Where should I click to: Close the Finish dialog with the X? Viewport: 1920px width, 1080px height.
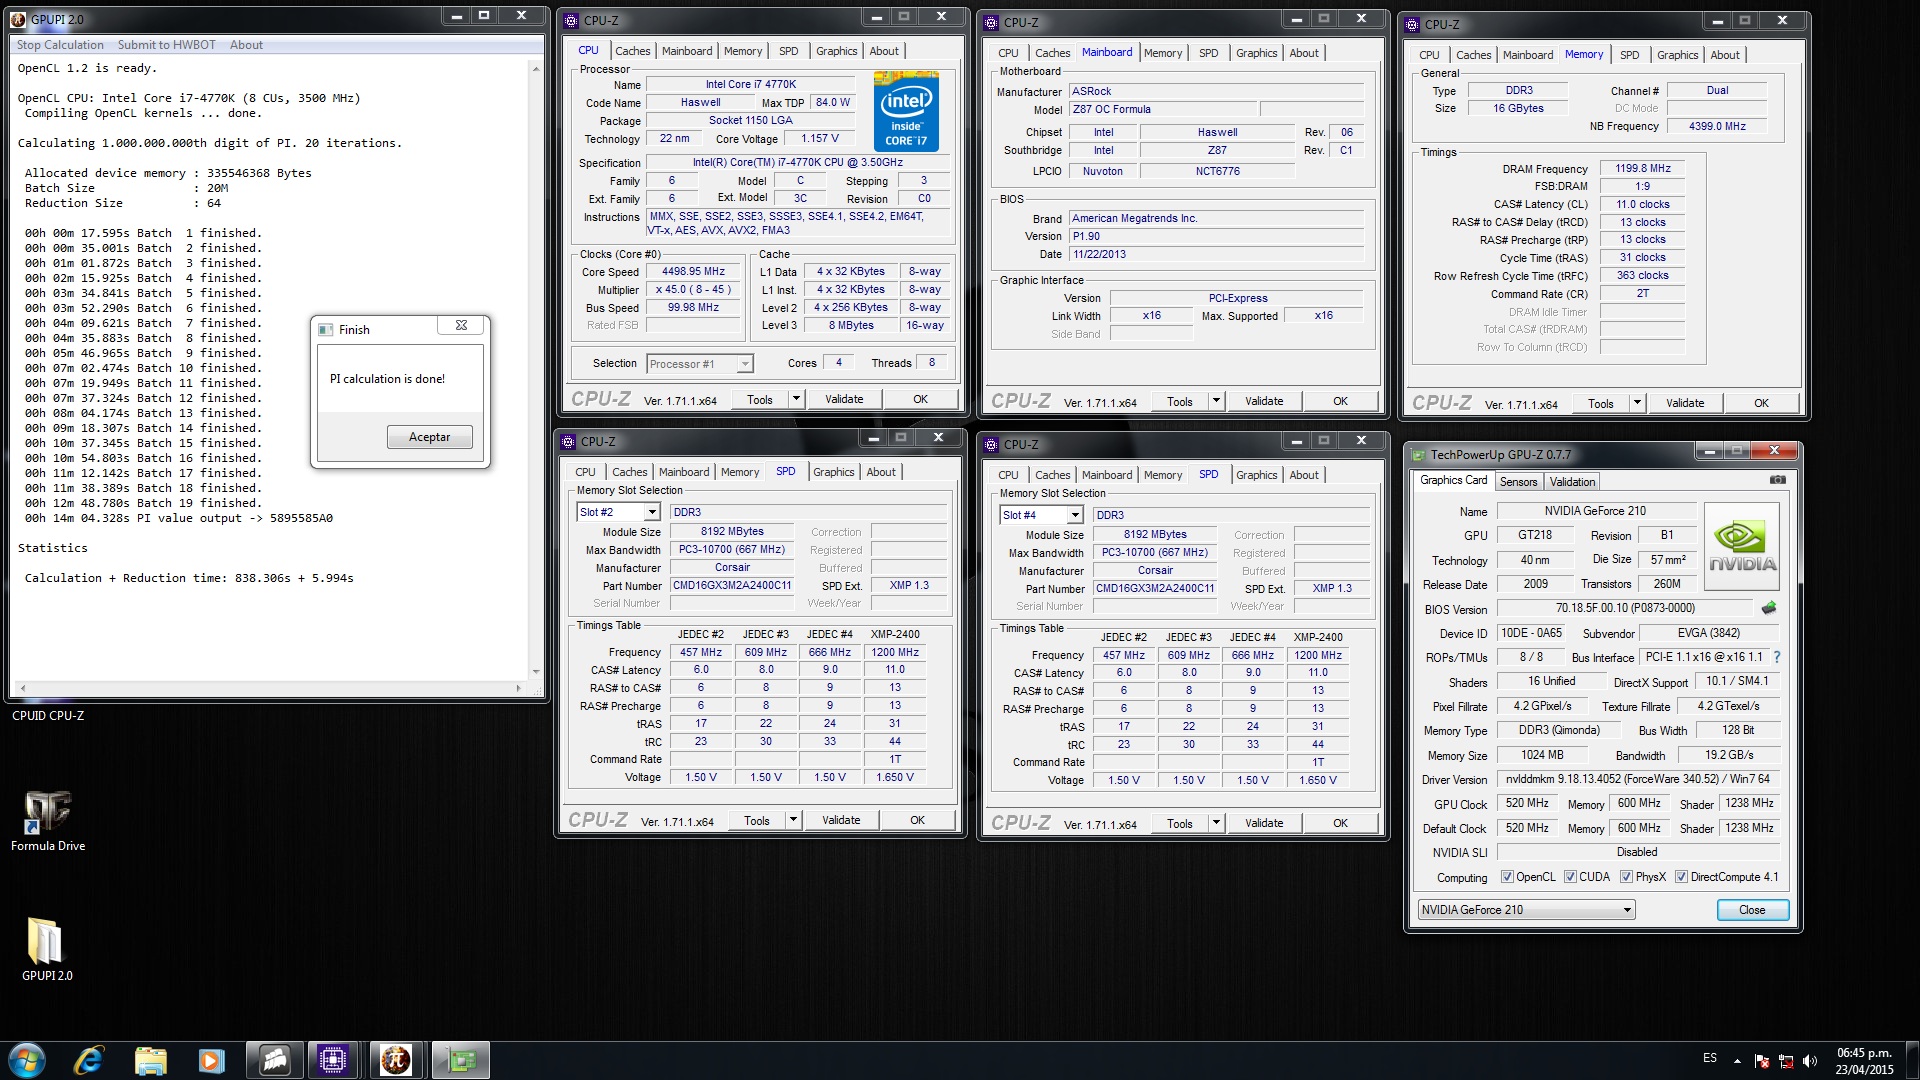tap(461, 325)
